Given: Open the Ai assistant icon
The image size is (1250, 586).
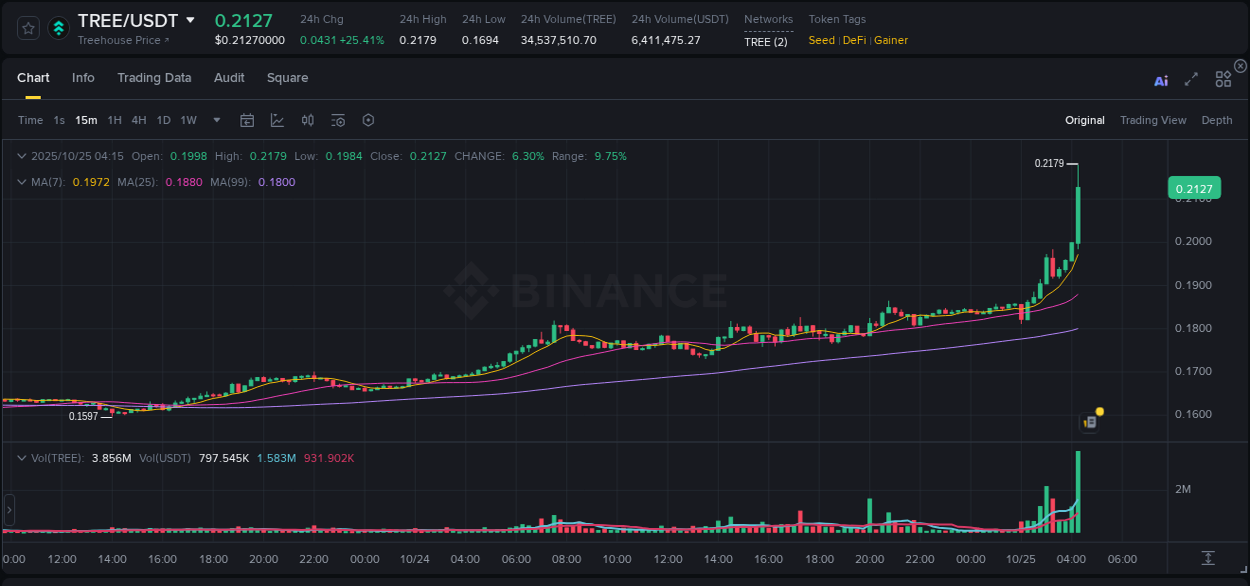Looking at the screenshot, I should click(x=1161, y=80).
